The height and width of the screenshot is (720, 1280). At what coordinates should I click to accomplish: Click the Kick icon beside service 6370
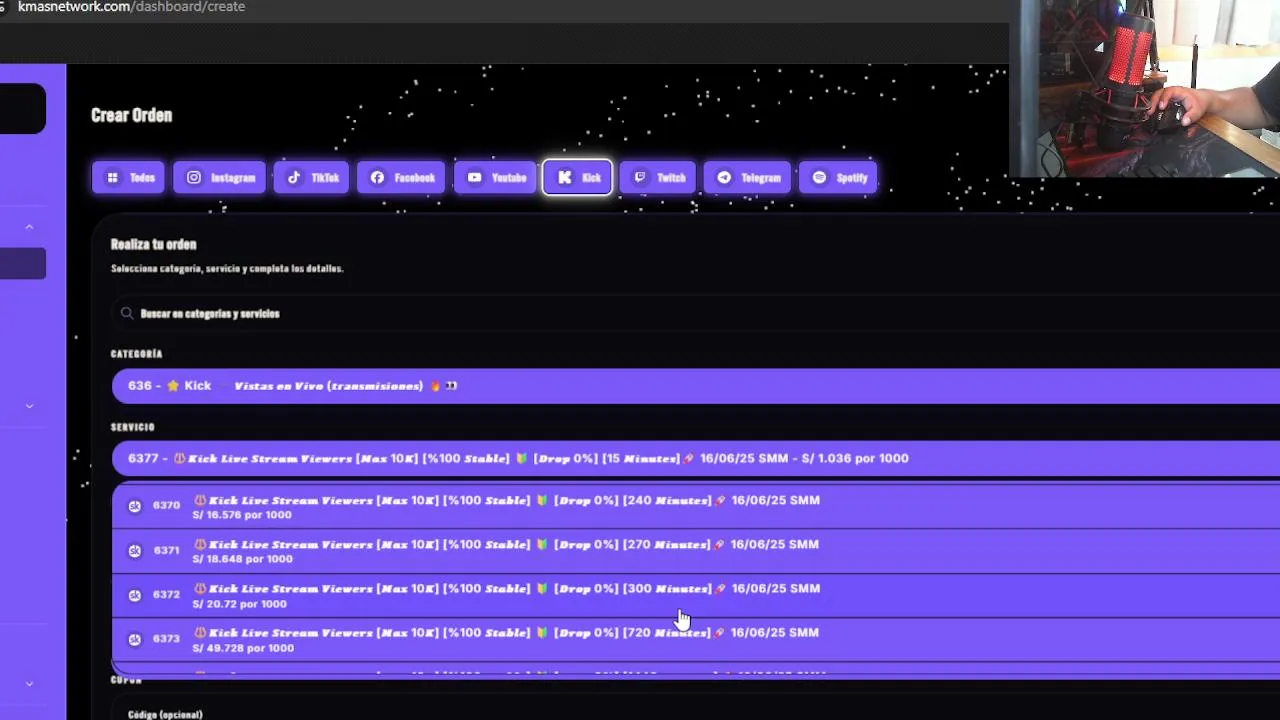(135, 506)
